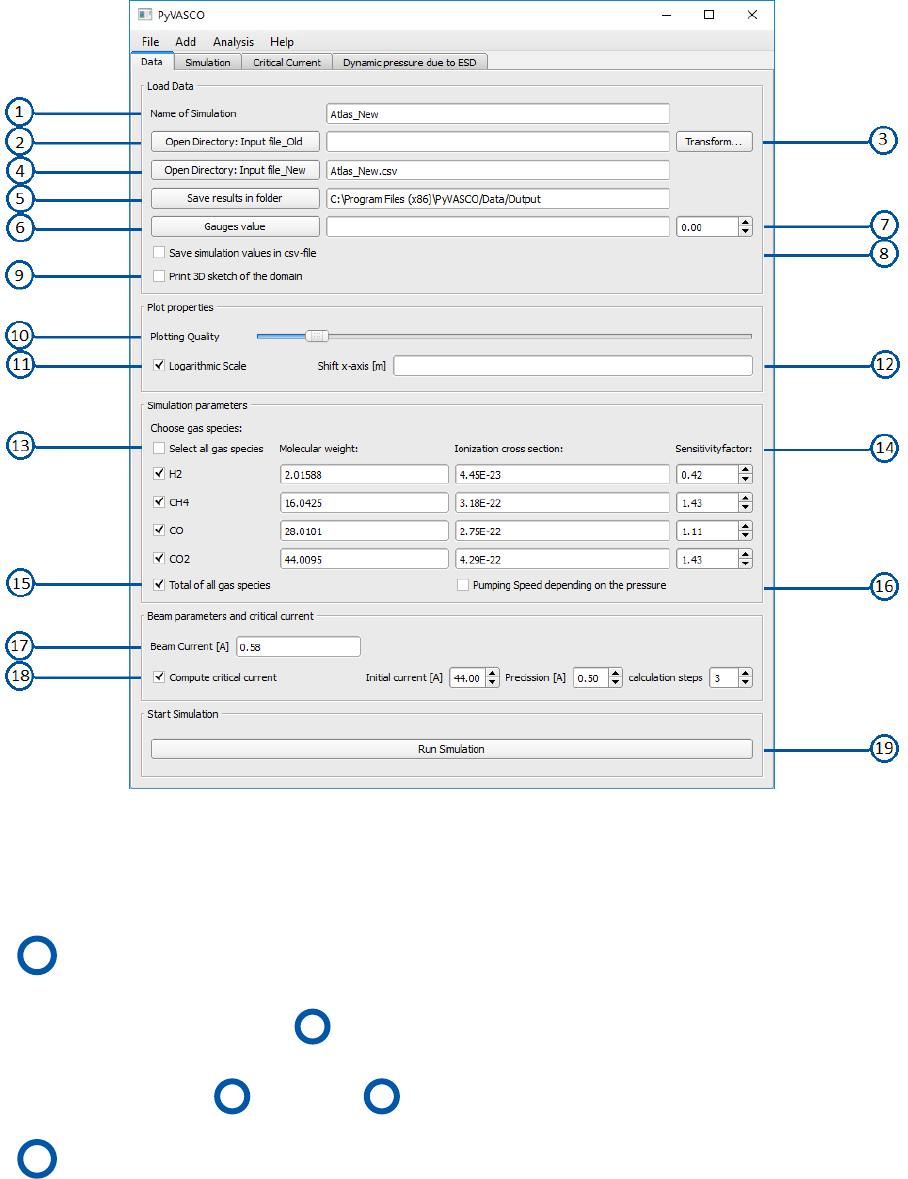Uncheck the Compute critical current checkbox
The width and height of the screenshot is (908, 1179).
coord(159,677)
